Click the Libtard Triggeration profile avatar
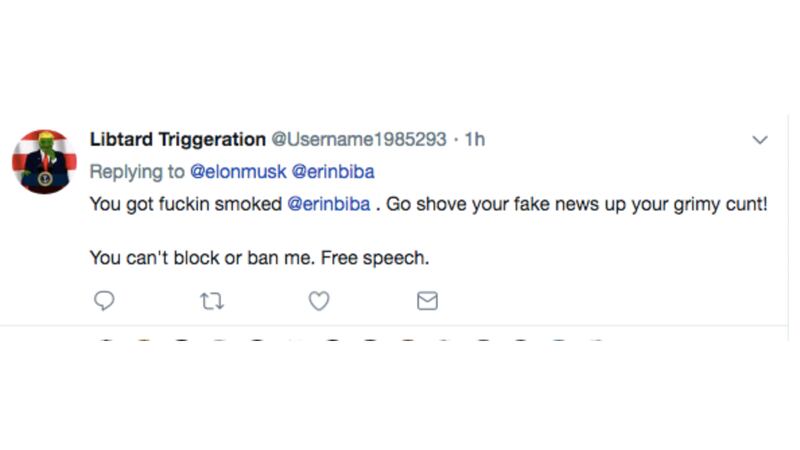Screen dimensions: 800x450 (44, 160)
